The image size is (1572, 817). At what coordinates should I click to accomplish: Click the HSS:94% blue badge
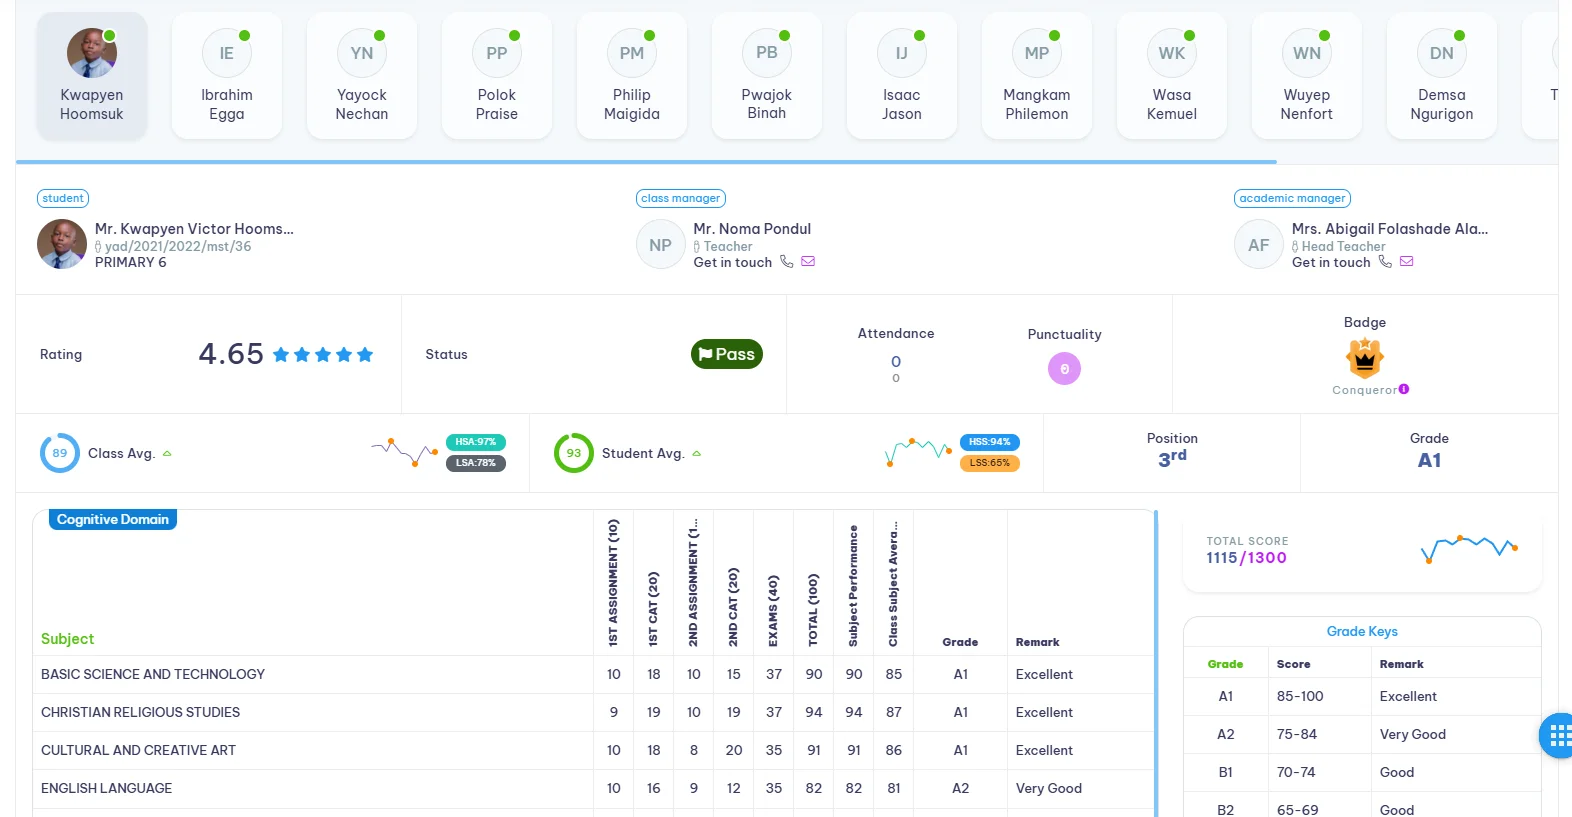(989, 442)
